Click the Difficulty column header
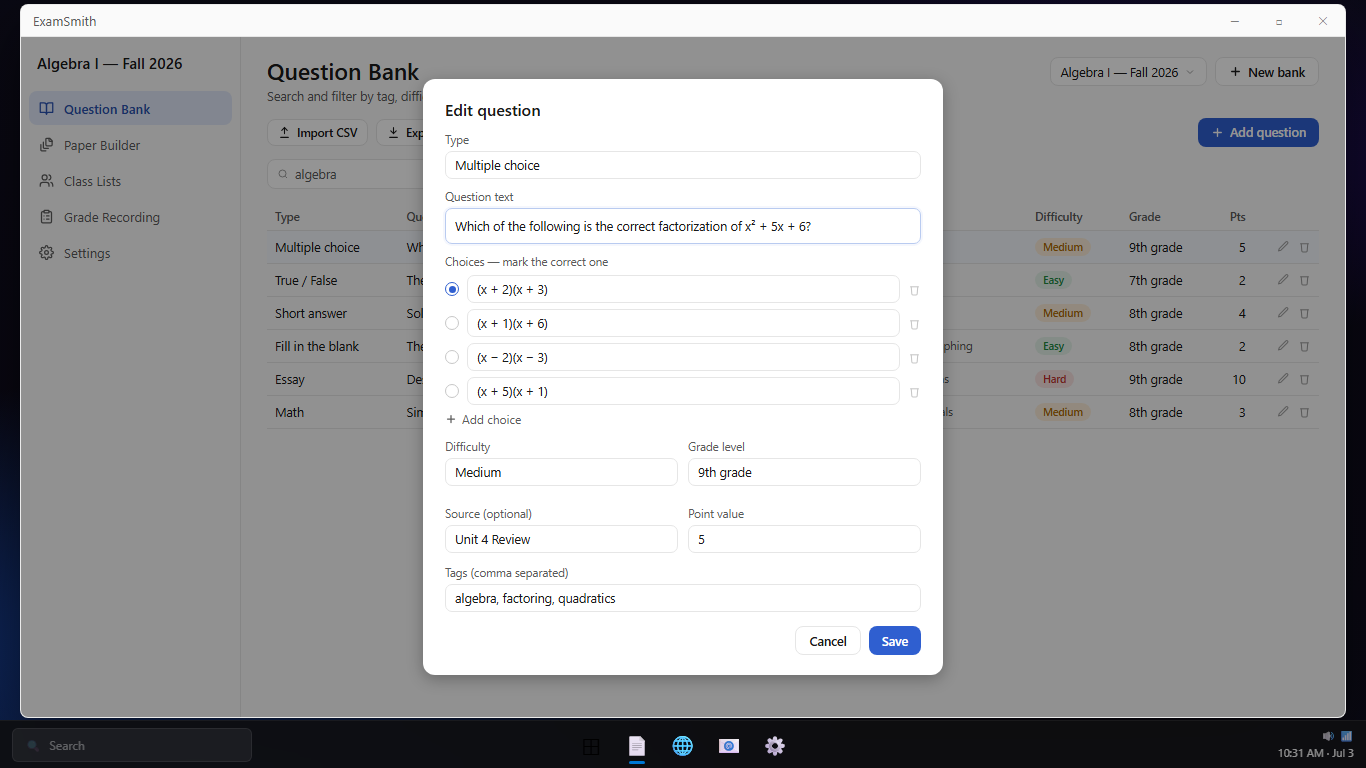The image size is (1366, 768). click(x=1059, y=217)
